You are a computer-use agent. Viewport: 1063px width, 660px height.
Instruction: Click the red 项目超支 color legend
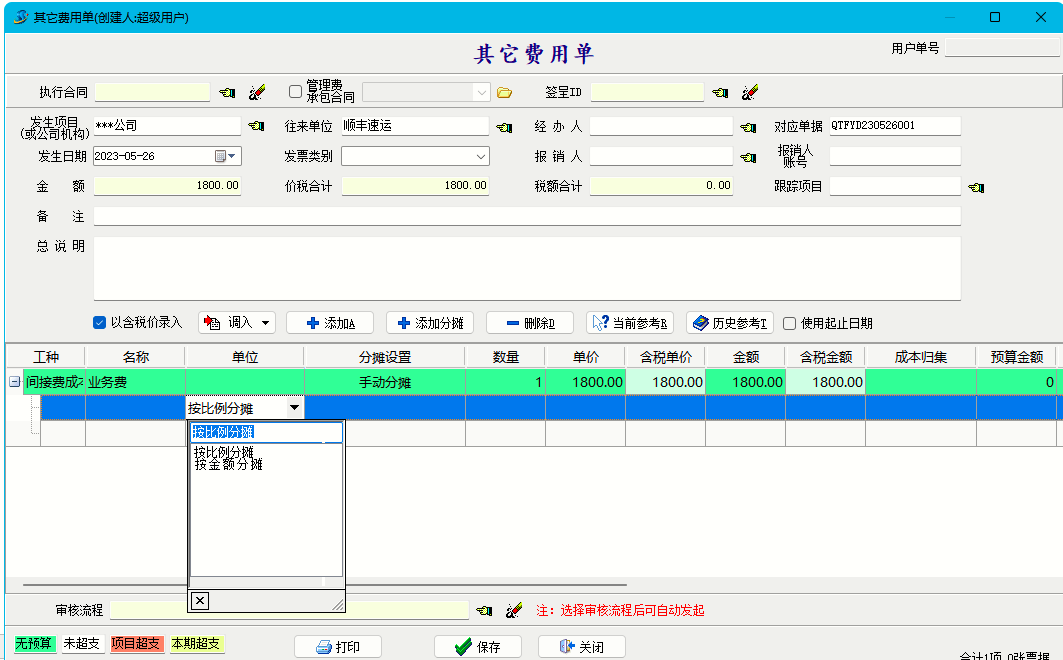(x=135, y=644)
